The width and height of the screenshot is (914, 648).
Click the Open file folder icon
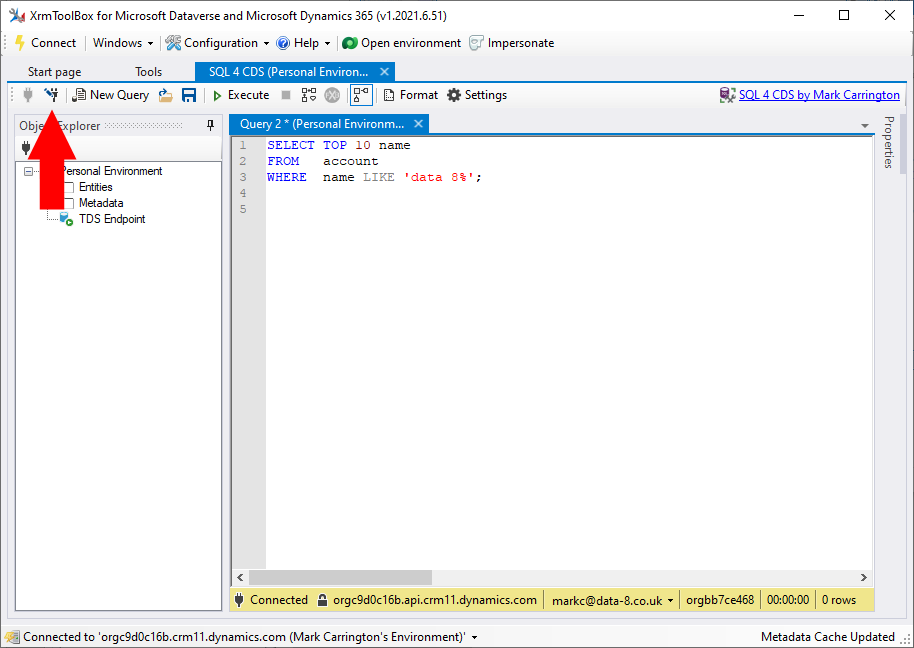click(x=165, y=95)
